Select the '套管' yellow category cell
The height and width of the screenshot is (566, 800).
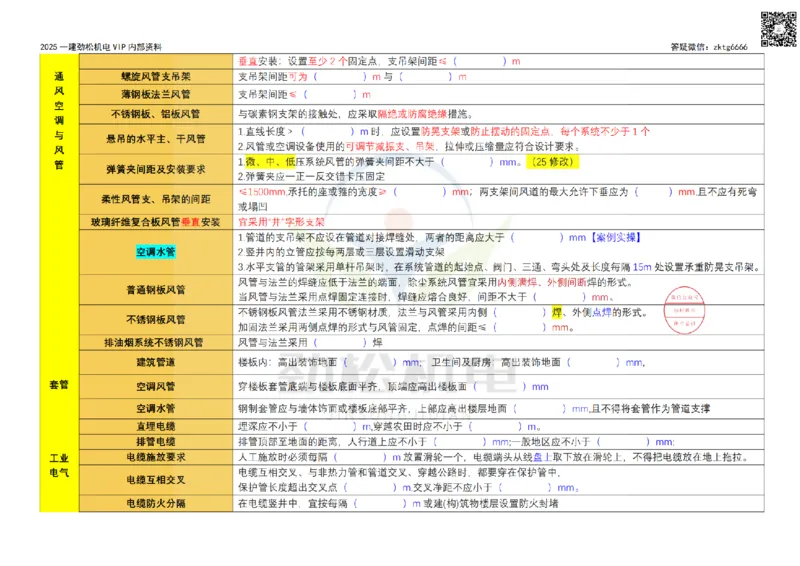coord(59,385)
